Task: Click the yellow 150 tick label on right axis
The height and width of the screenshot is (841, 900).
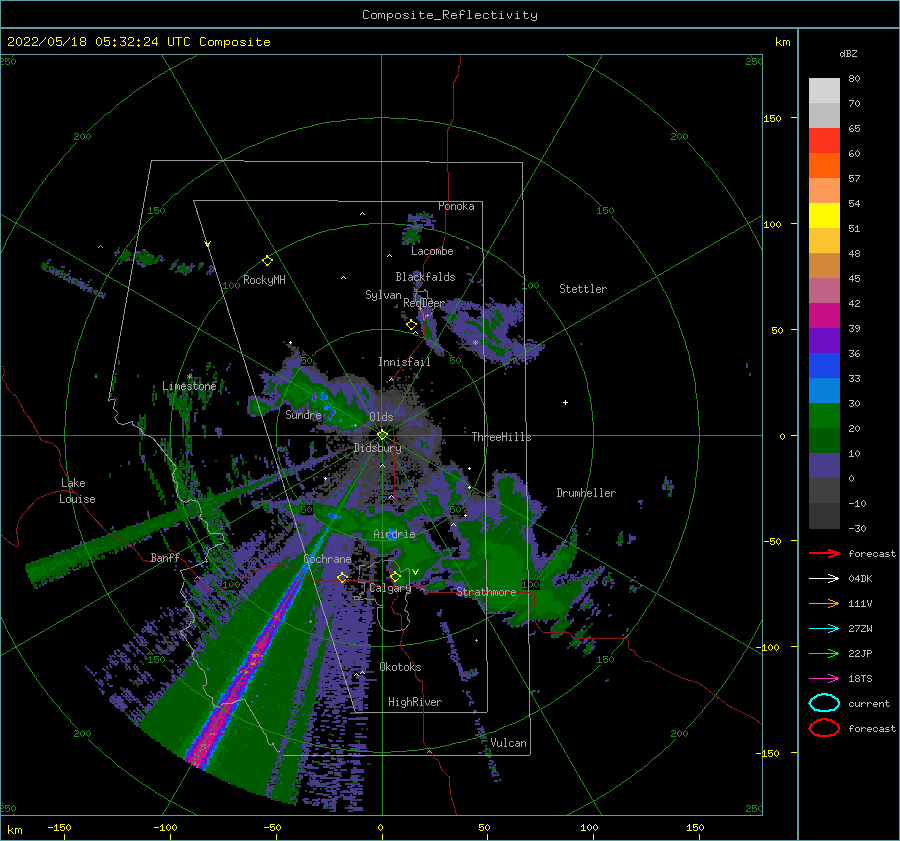Action: [772, 118]
